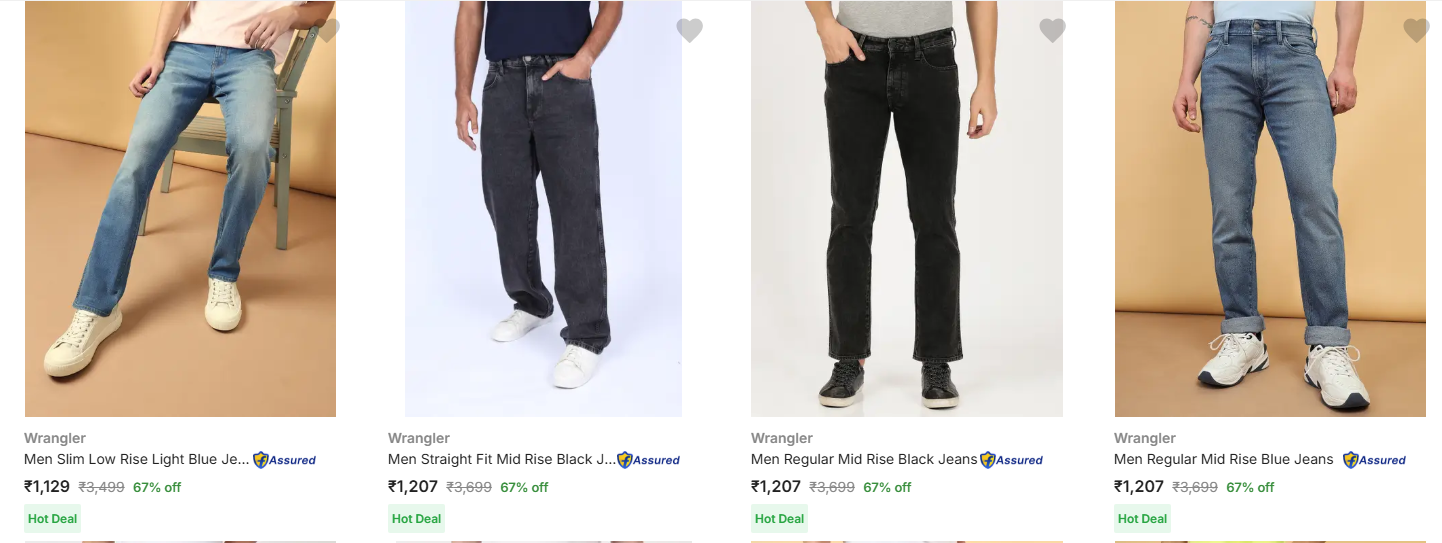Image resolution: width=1442 pixels, height=543 pixels.
Task: Click the ₹1,129 price of first product
Action: pyautogui.click(x=47, y=487)
